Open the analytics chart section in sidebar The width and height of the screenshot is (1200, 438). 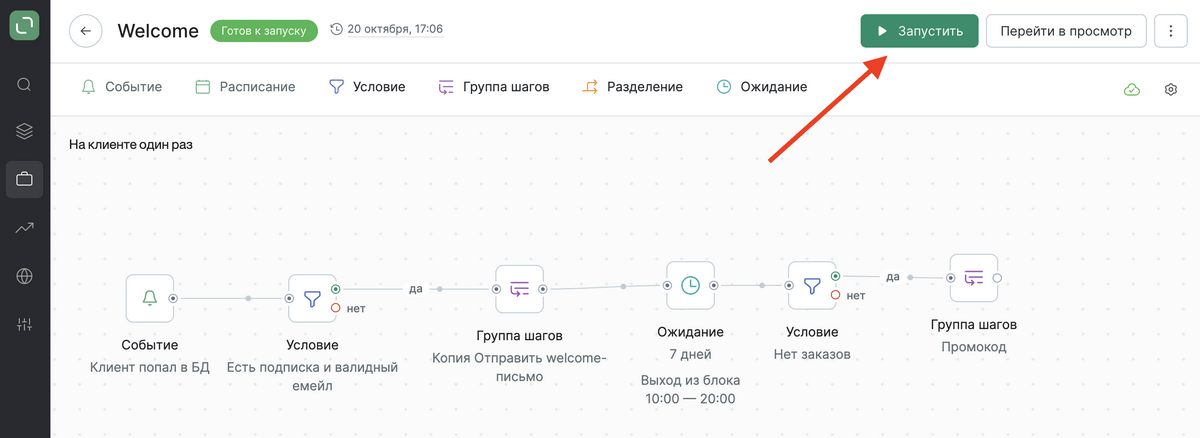tap(25, 228)
